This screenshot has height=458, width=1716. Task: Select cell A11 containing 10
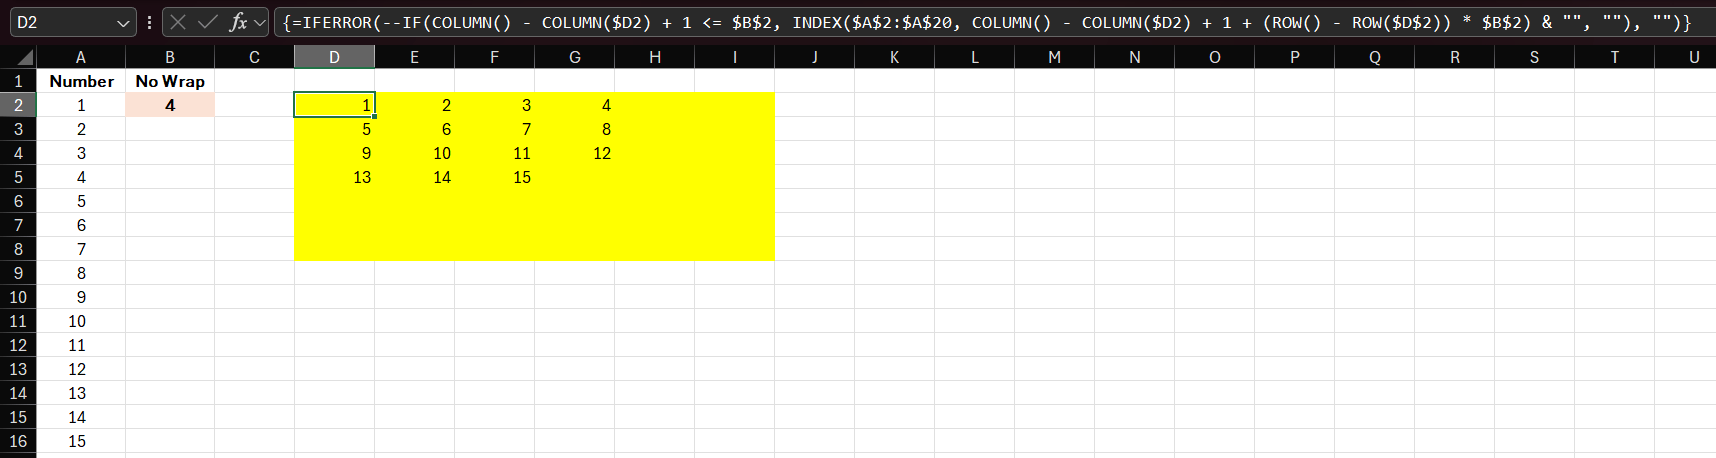(81, 321)
